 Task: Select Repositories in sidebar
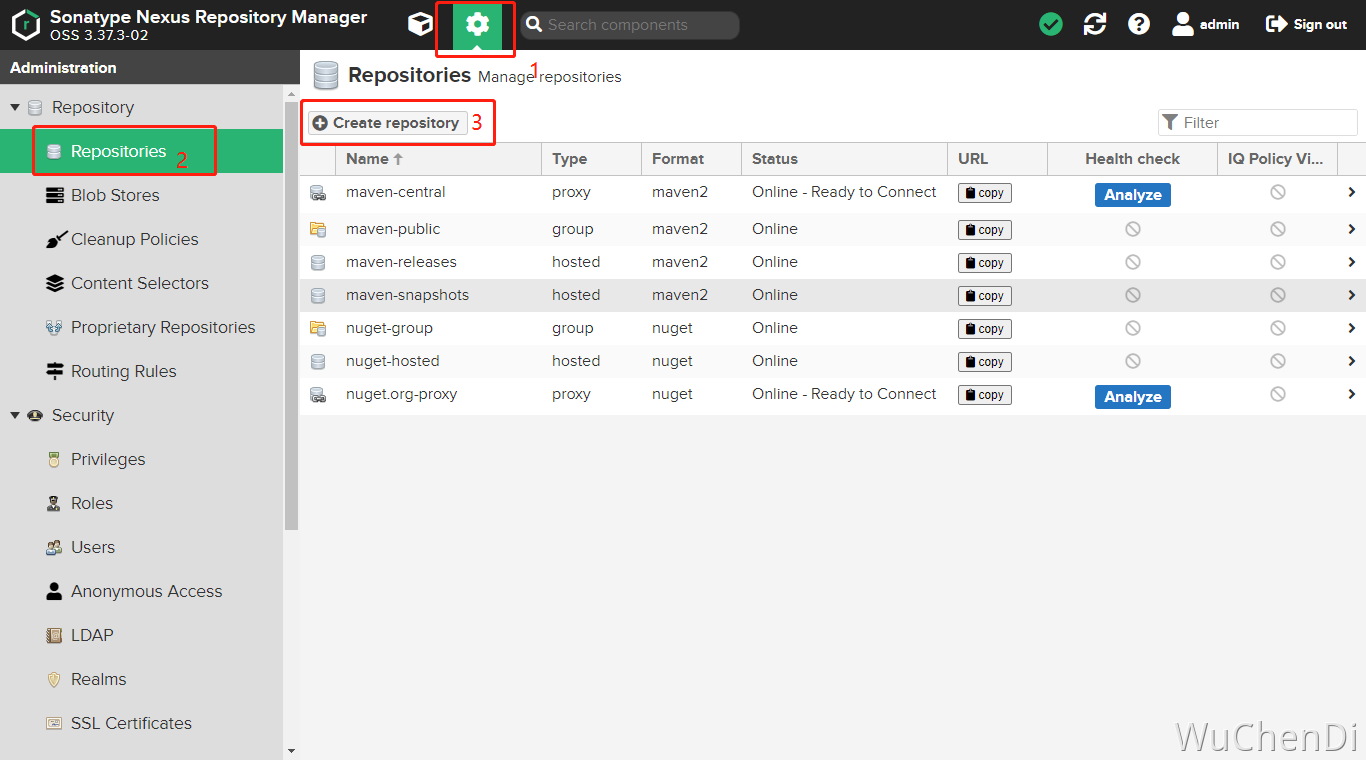(x=142, y=151)
